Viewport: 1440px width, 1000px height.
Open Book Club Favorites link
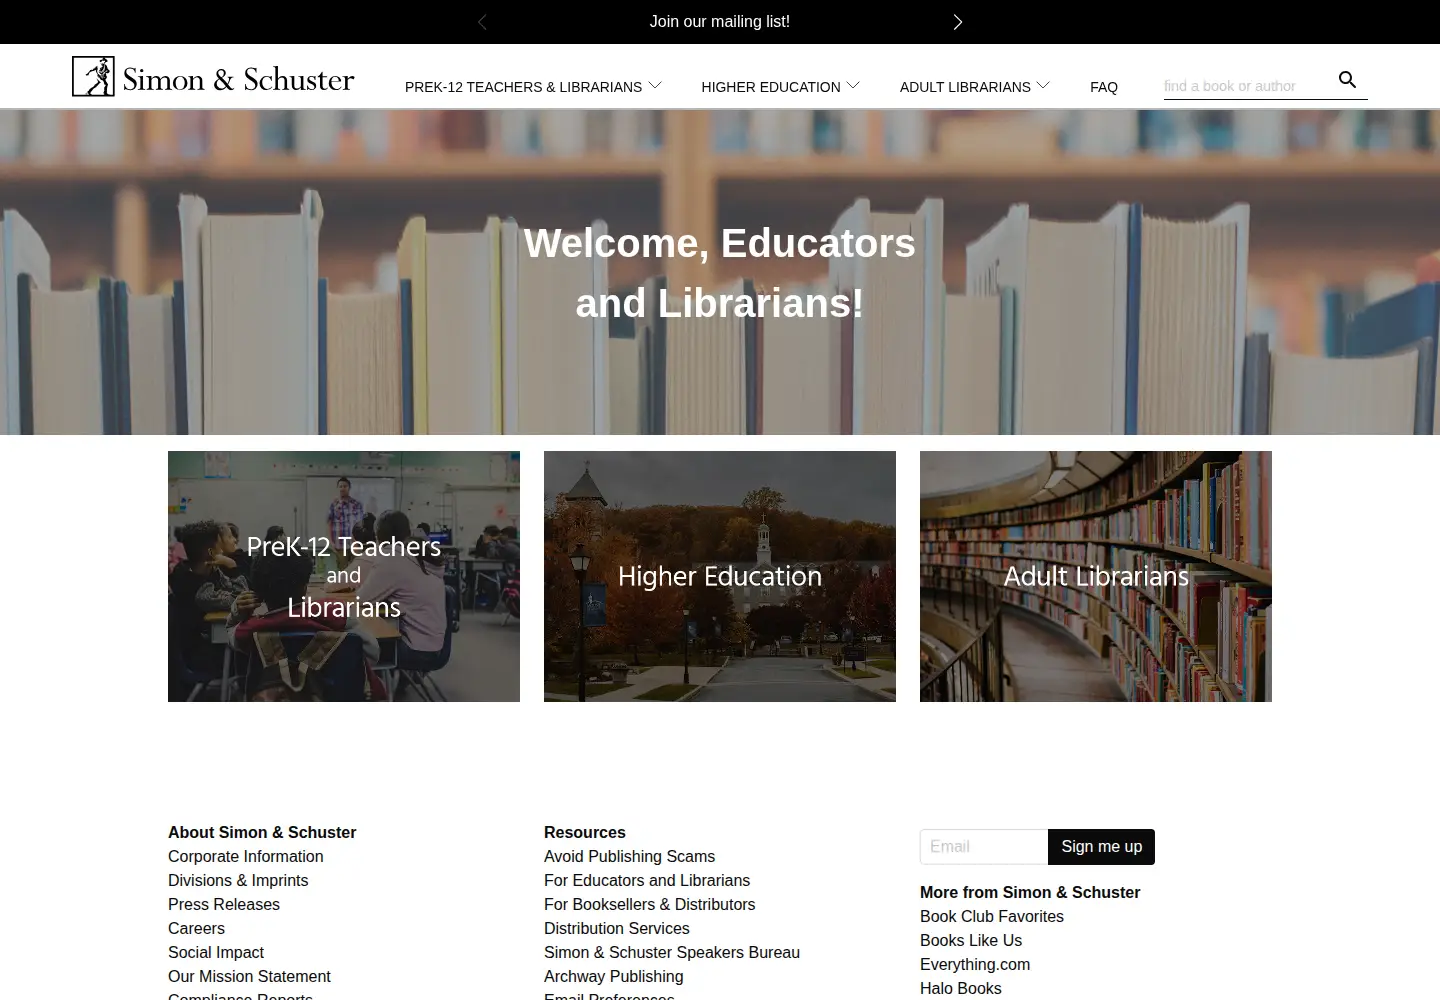coord(992,917)
